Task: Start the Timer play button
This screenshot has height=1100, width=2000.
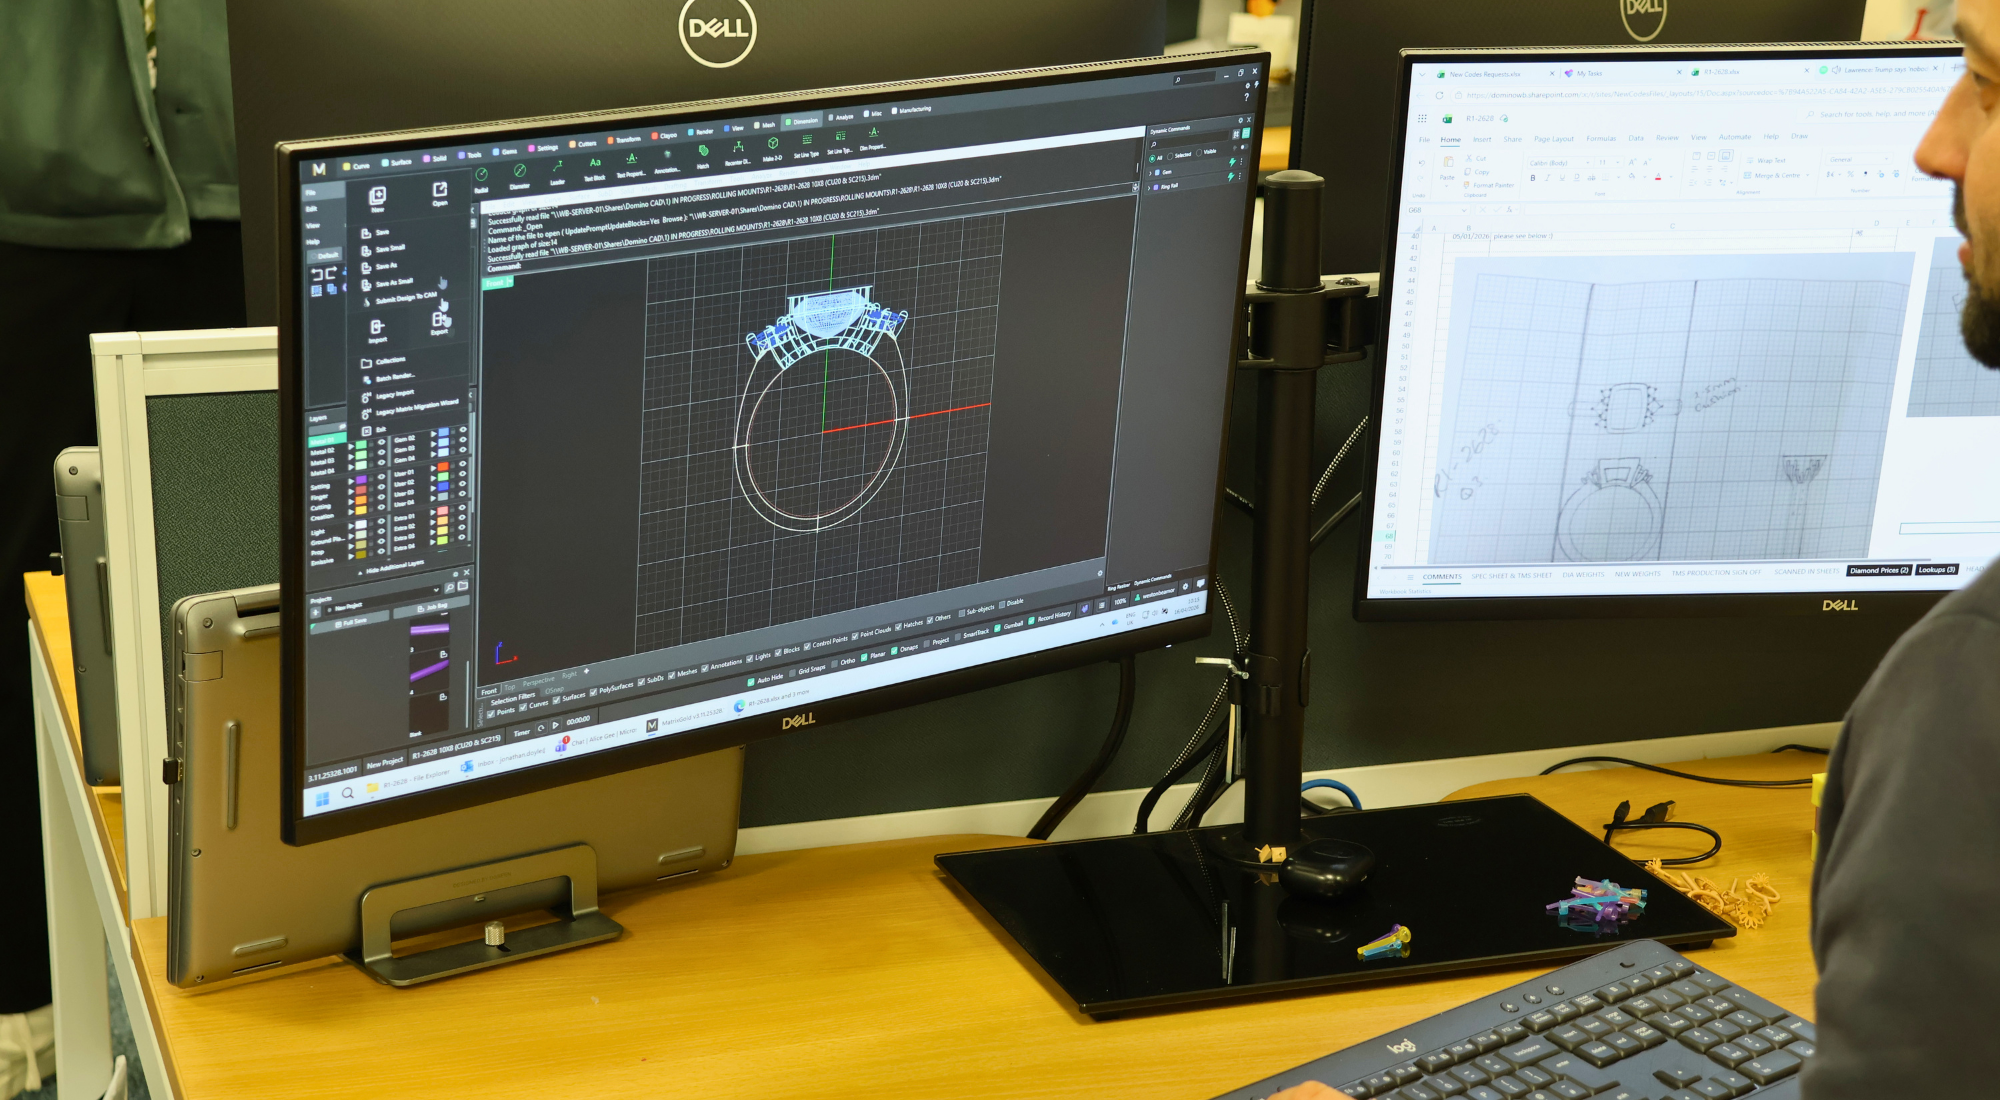Action: coord(556,725)
